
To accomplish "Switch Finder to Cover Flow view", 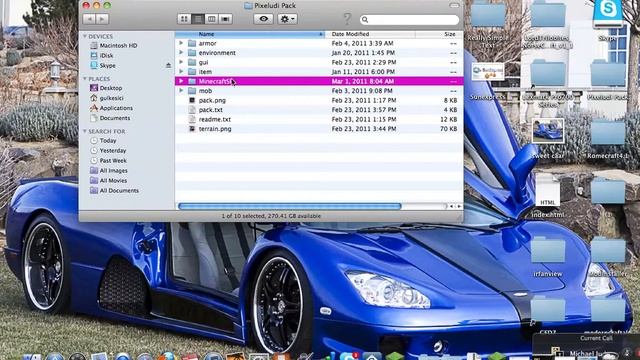I will click(225, 19).
